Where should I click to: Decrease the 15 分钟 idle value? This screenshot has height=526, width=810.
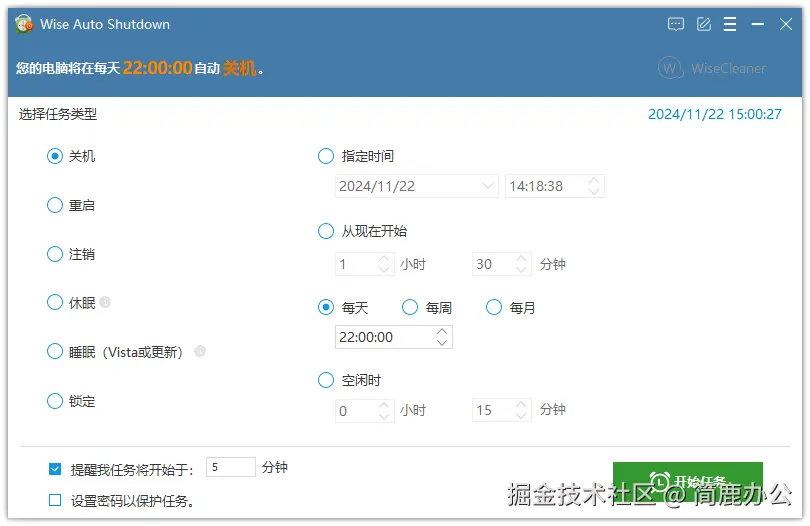tap(521, 416)
